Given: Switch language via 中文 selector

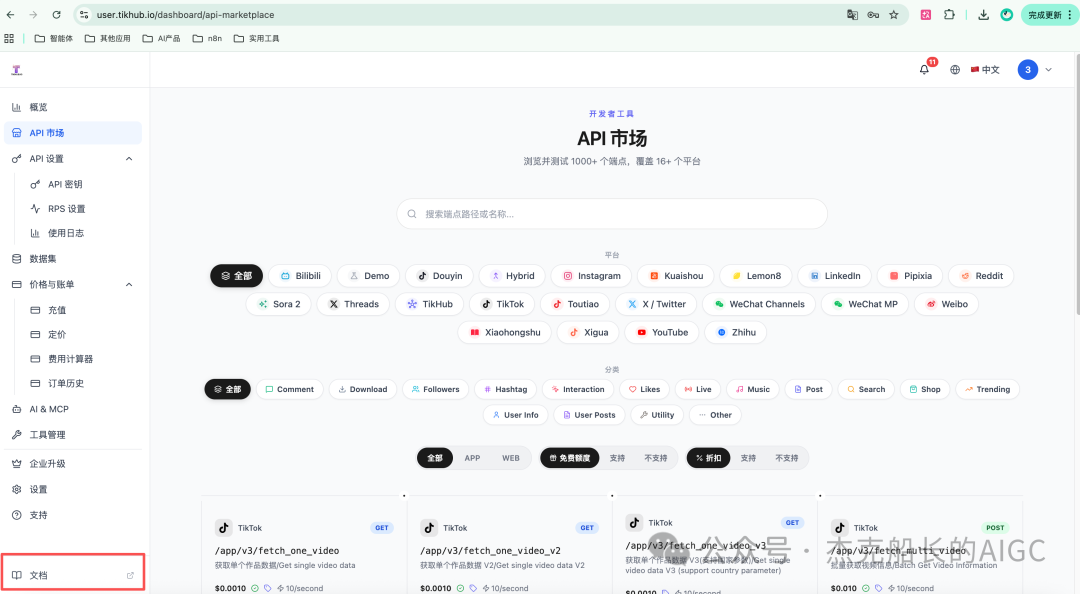Looking at the screenshot, I should [985, 70].
